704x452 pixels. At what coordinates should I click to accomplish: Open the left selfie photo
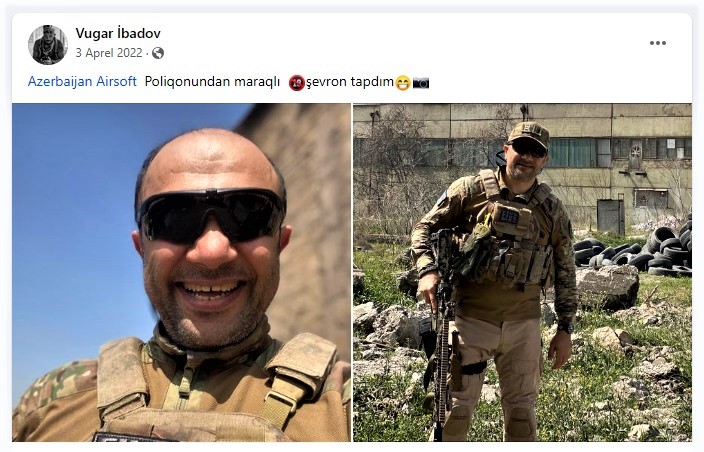(x=181, y=272)
